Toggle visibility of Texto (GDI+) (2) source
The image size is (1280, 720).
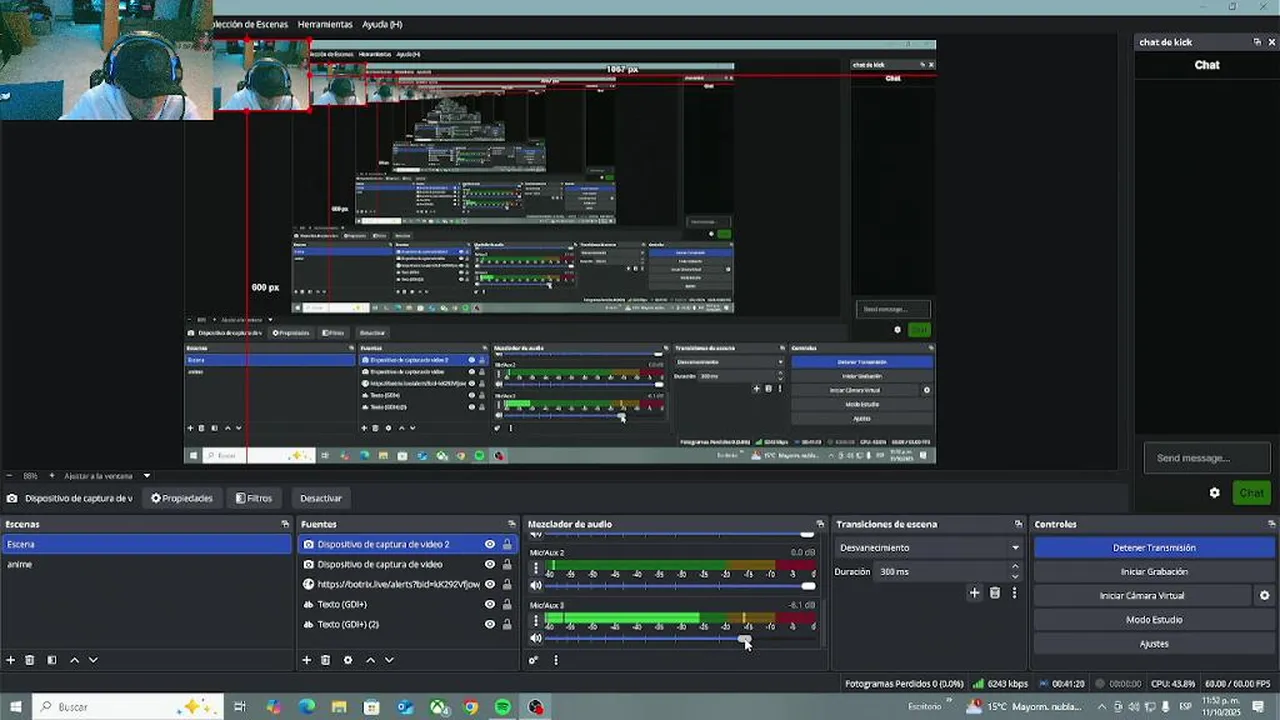[x=490, y=625]
